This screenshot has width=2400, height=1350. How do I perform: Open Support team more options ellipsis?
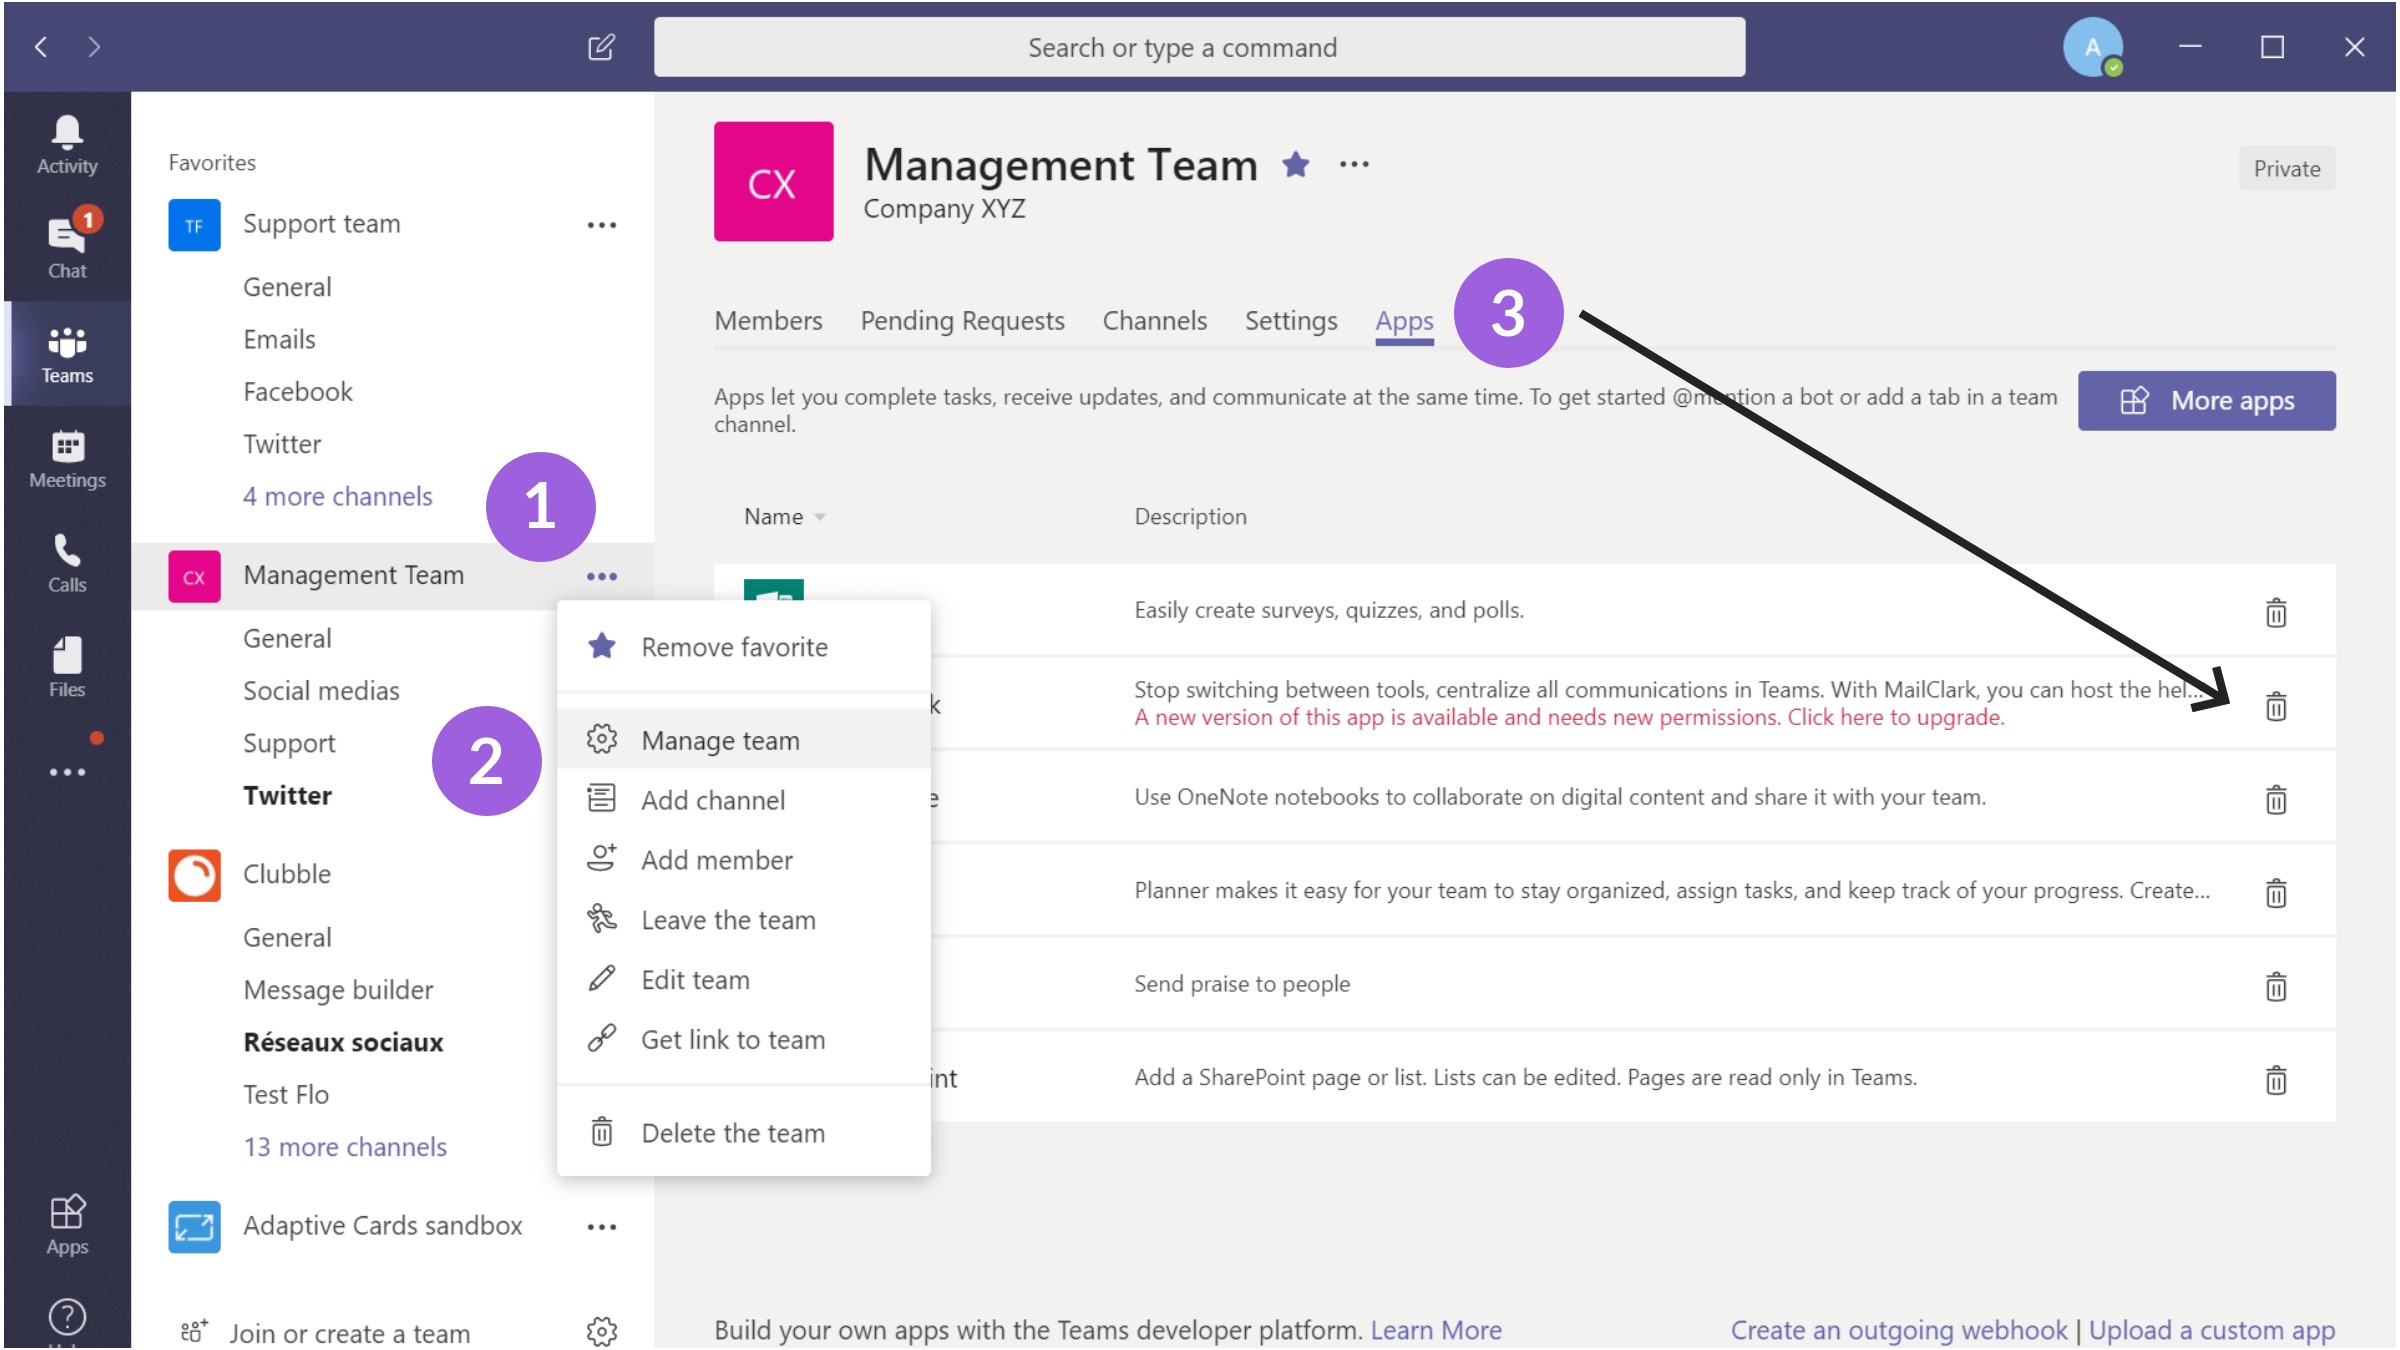point(601,225)
